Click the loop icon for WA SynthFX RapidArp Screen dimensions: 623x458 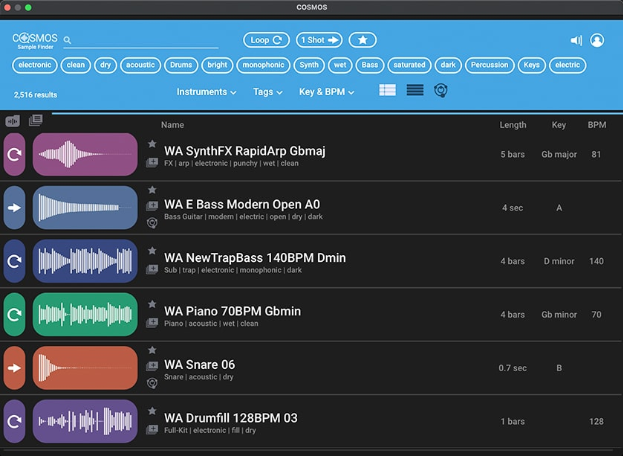(x=14, y=155)
